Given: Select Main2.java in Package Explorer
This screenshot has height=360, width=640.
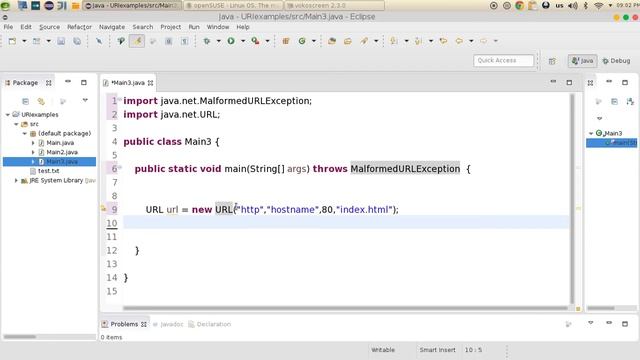Looking at the screenshot, I should click(x=62, y=152).
